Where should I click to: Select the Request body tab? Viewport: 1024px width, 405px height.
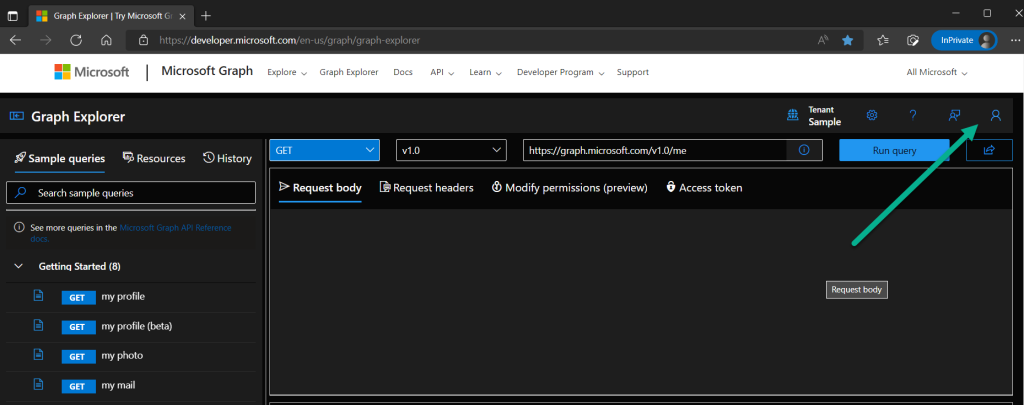[320, 187]
